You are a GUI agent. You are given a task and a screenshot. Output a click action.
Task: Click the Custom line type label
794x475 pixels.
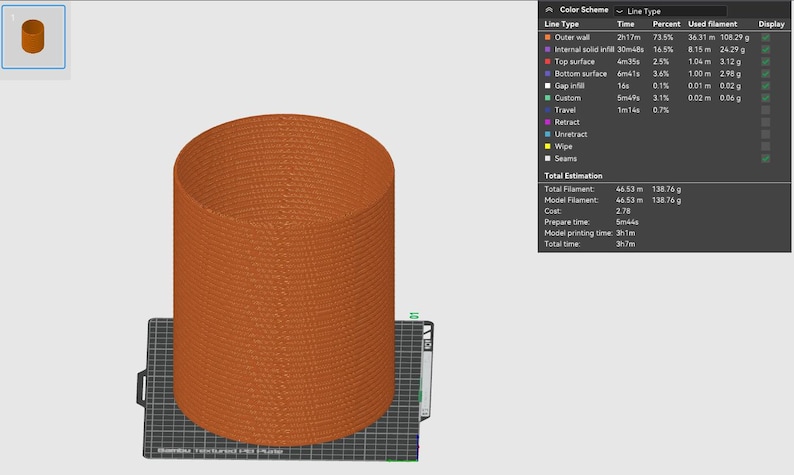click(568, 98)
